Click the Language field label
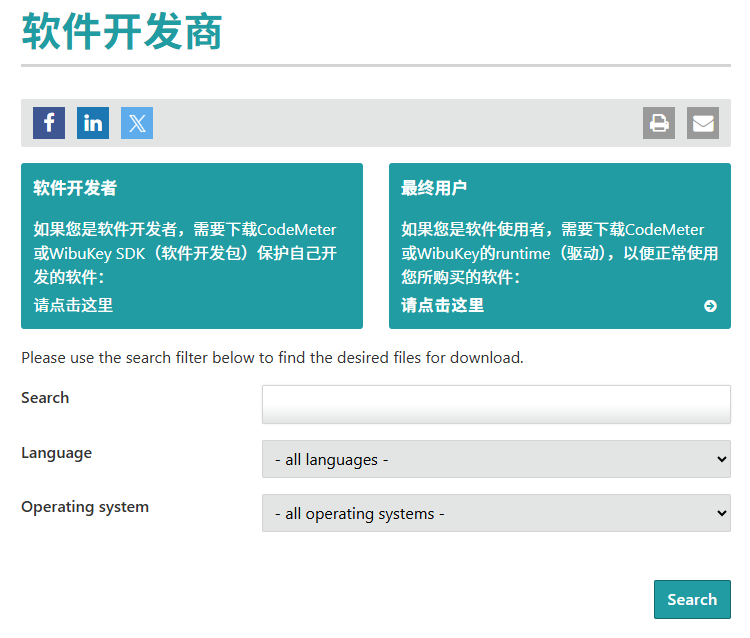750x638 pixels. point(56,453)
